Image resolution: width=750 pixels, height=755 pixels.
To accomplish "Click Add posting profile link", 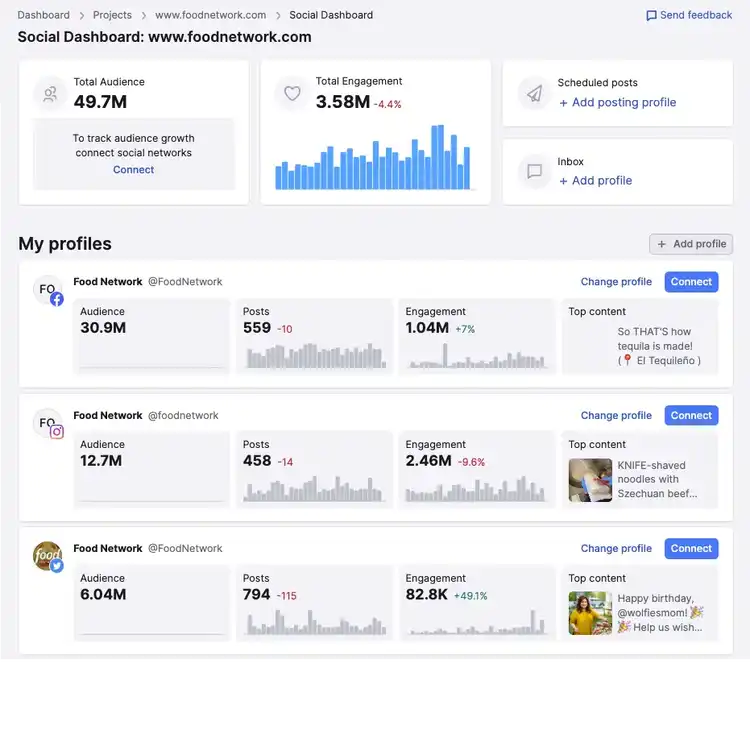I will tap(618, 102).
